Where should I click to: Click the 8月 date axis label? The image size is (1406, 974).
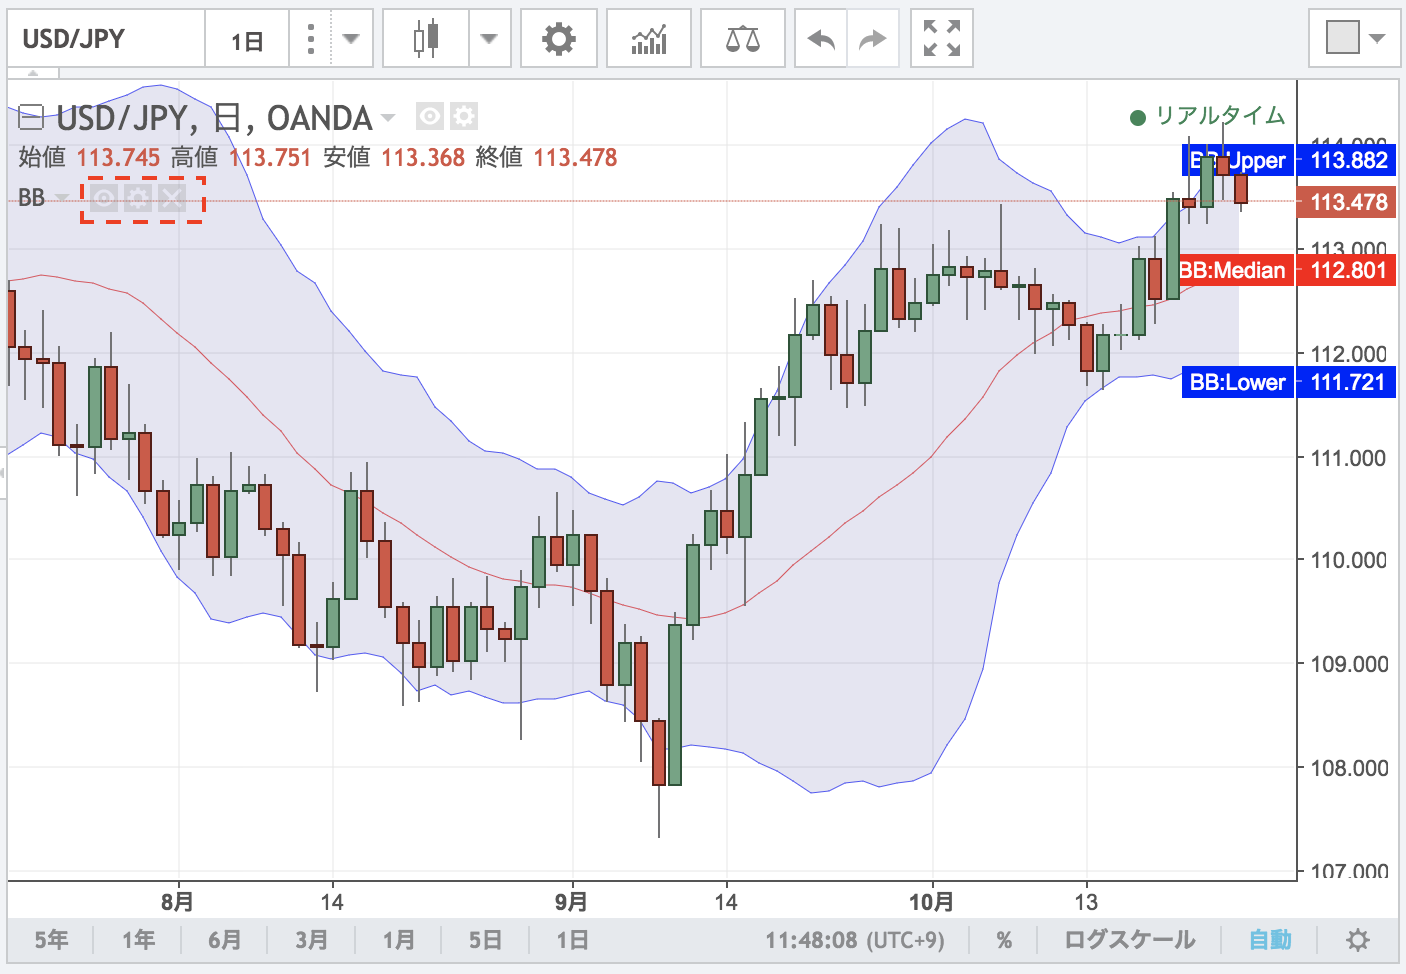pos(178,902)
